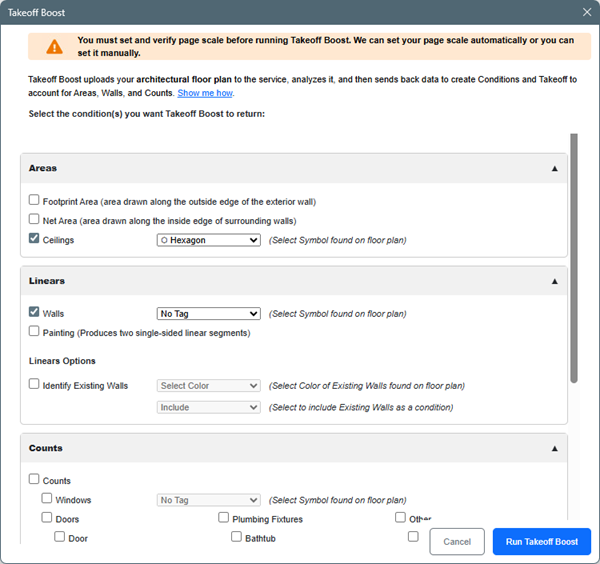The height and width of the screenshot is (564, 600).
Task: Enable the Painting checkbox
Action: [x=34, y=331]
